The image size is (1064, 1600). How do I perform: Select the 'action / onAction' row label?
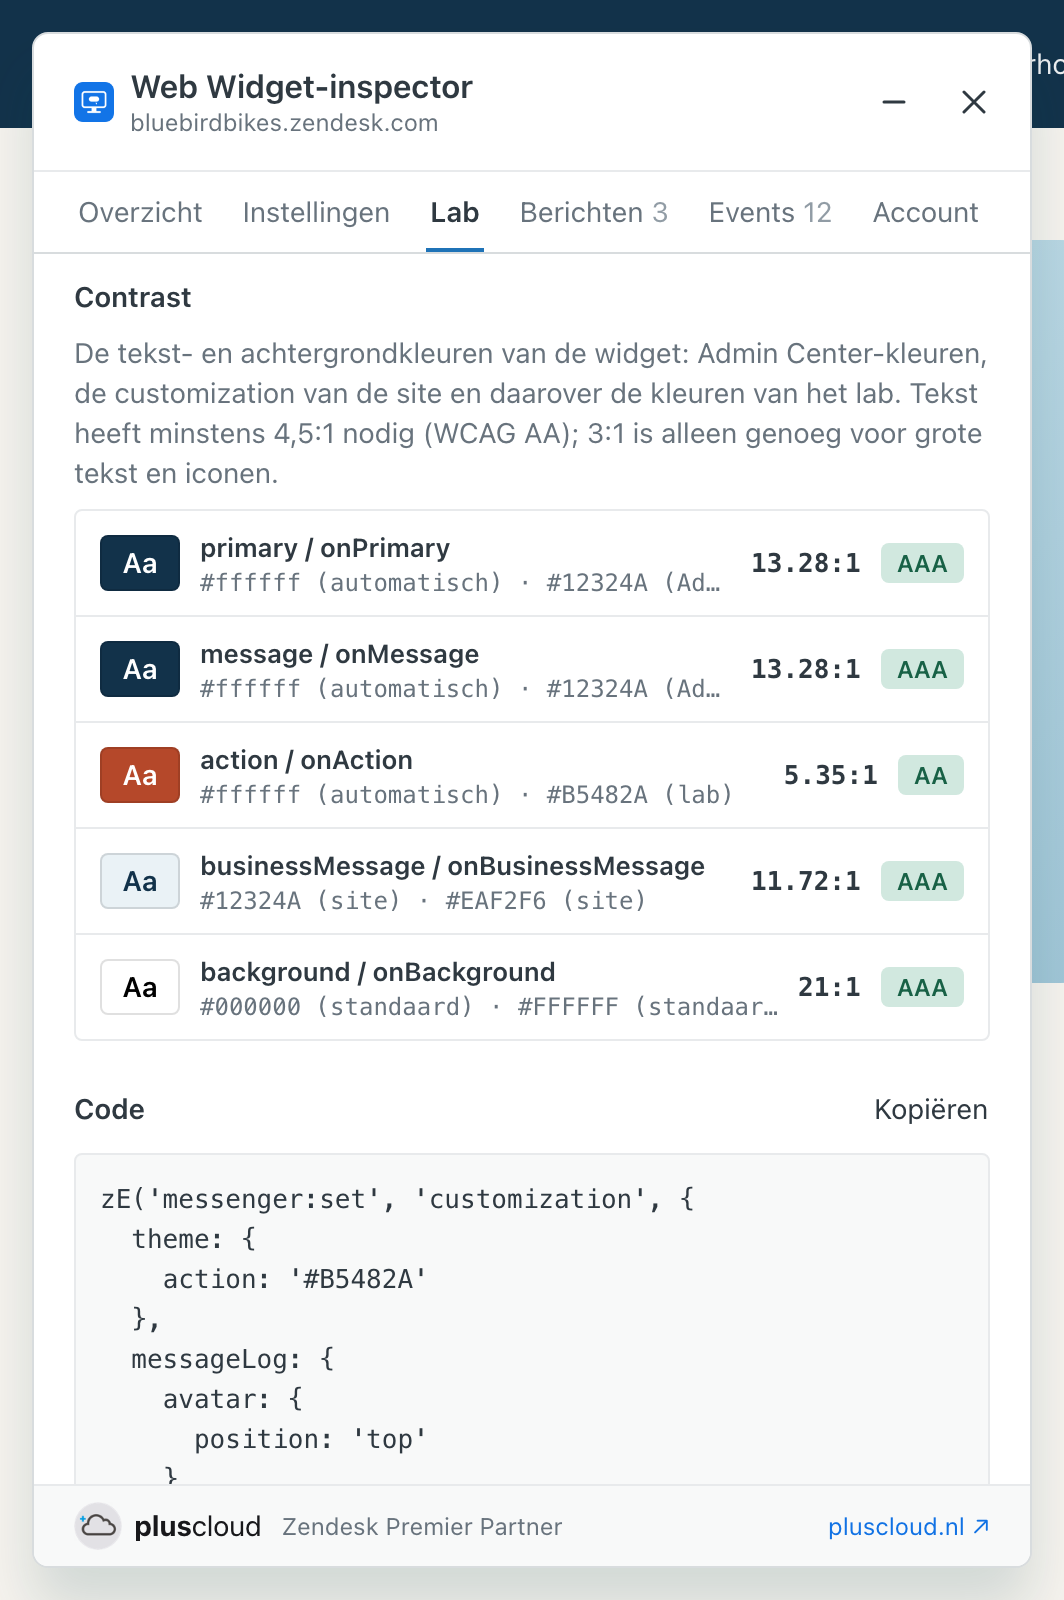[x=306, y=760]
